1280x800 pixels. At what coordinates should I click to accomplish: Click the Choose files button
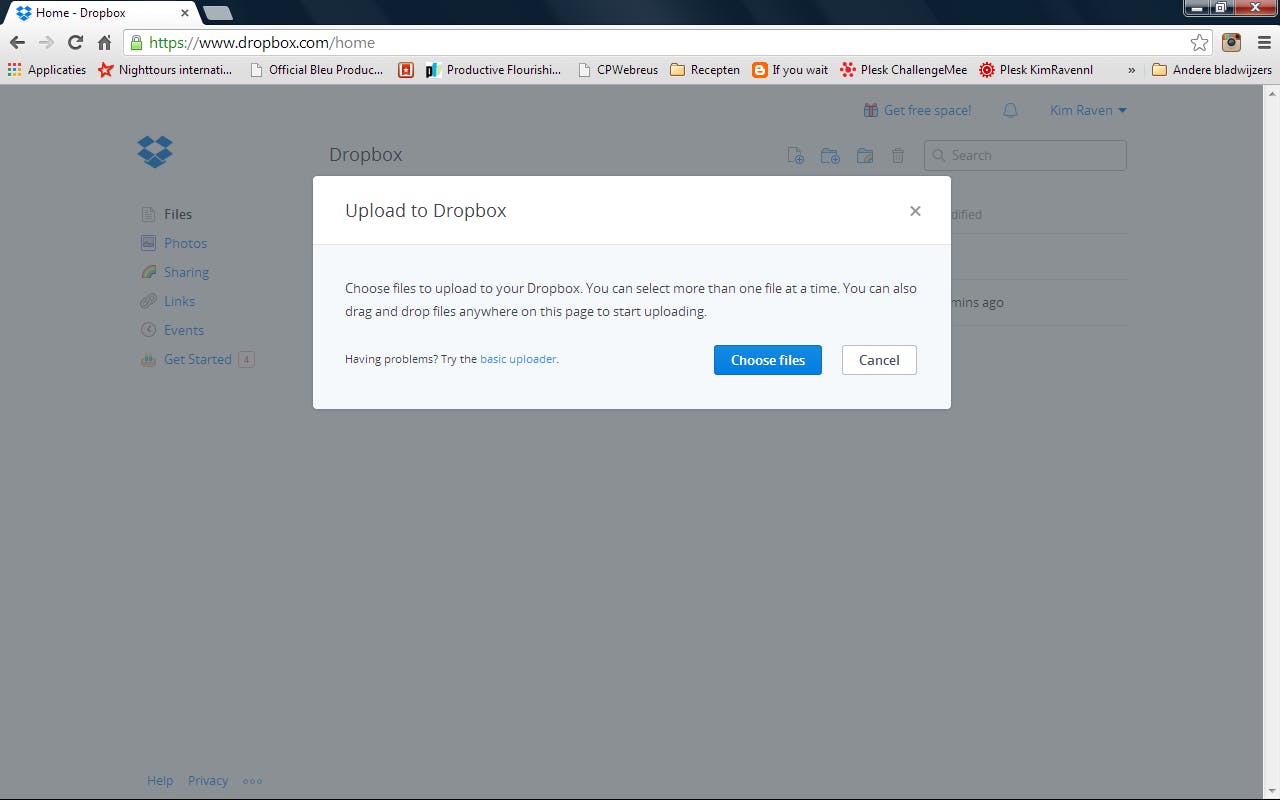(768, 360)
